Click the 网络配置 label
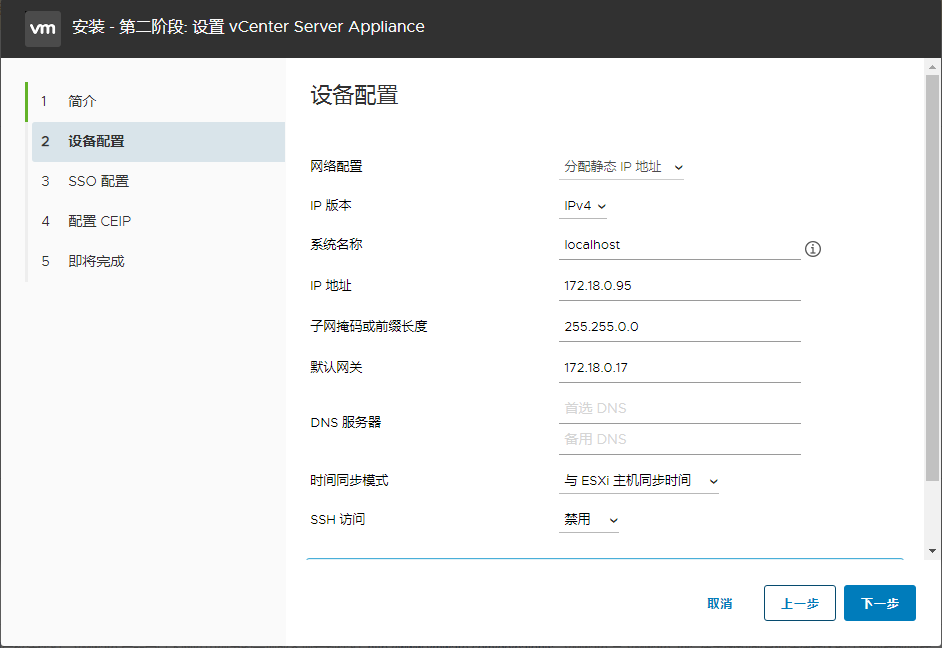Viewport: 942px width, 648px height. coord(336,166)
